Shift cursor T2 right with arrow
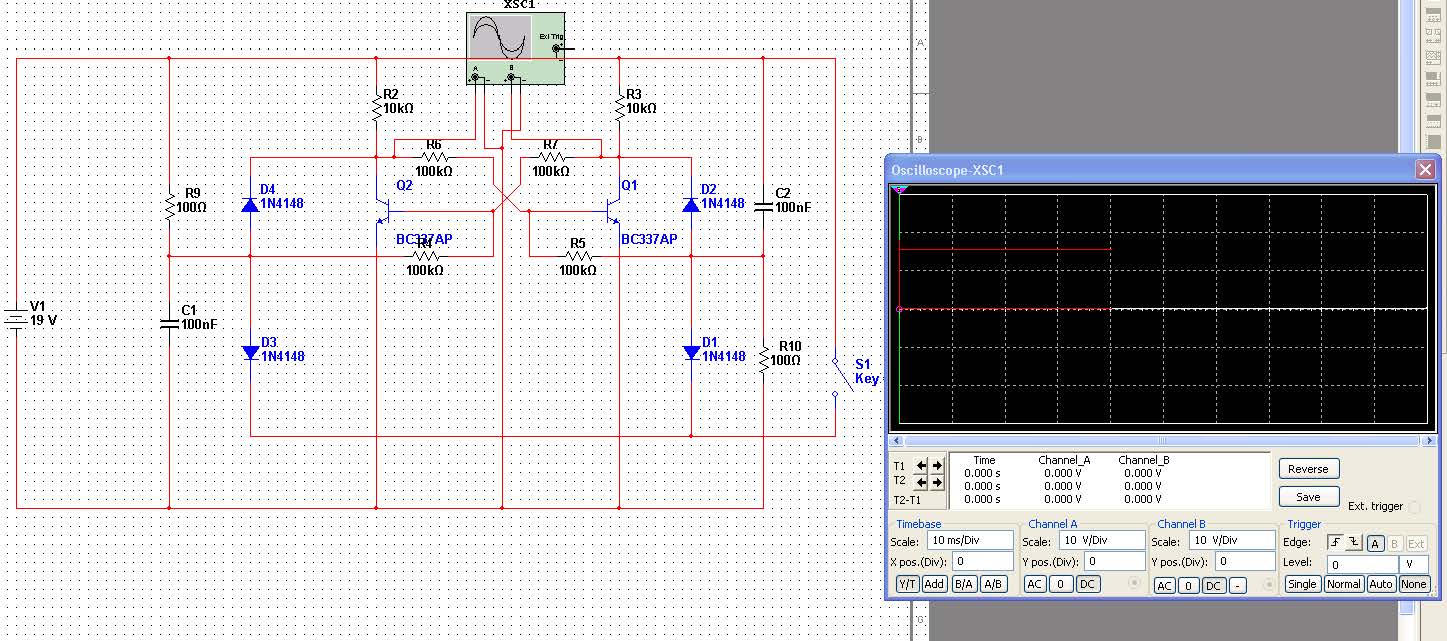 (x=937, y=482)
